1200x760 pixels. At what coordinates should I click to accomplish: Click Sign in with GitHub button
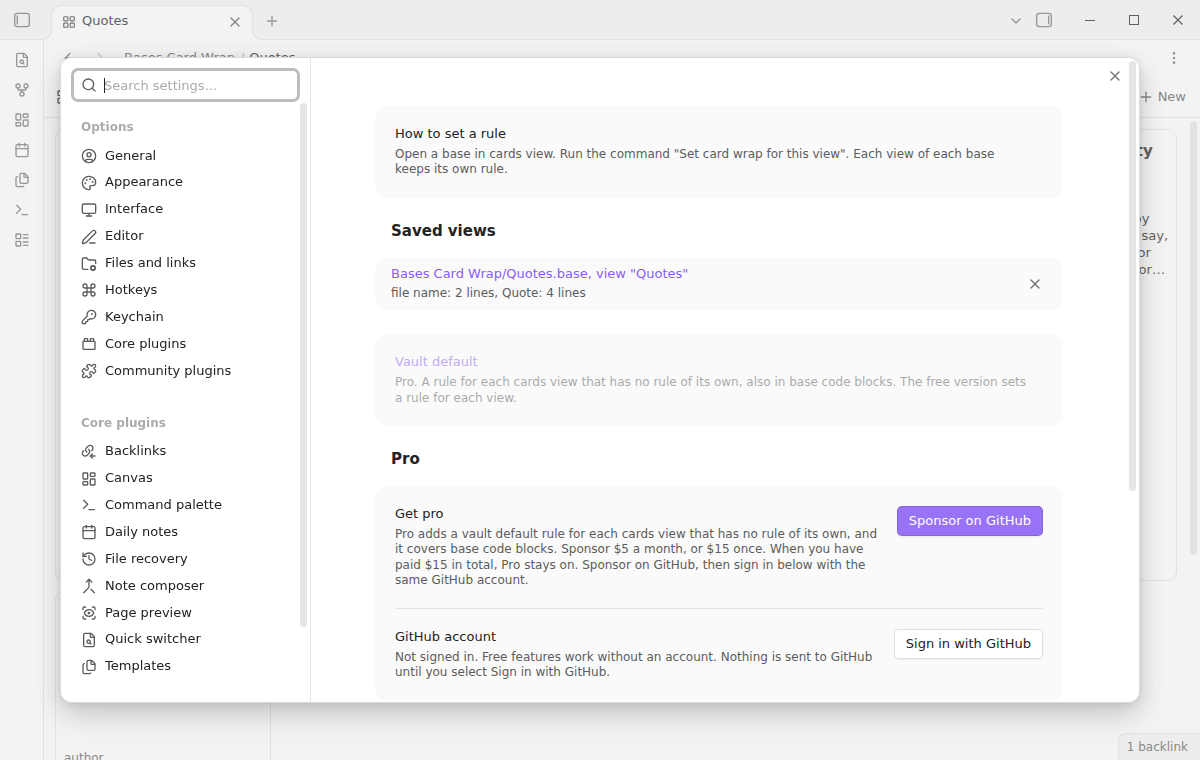point(968,644)
